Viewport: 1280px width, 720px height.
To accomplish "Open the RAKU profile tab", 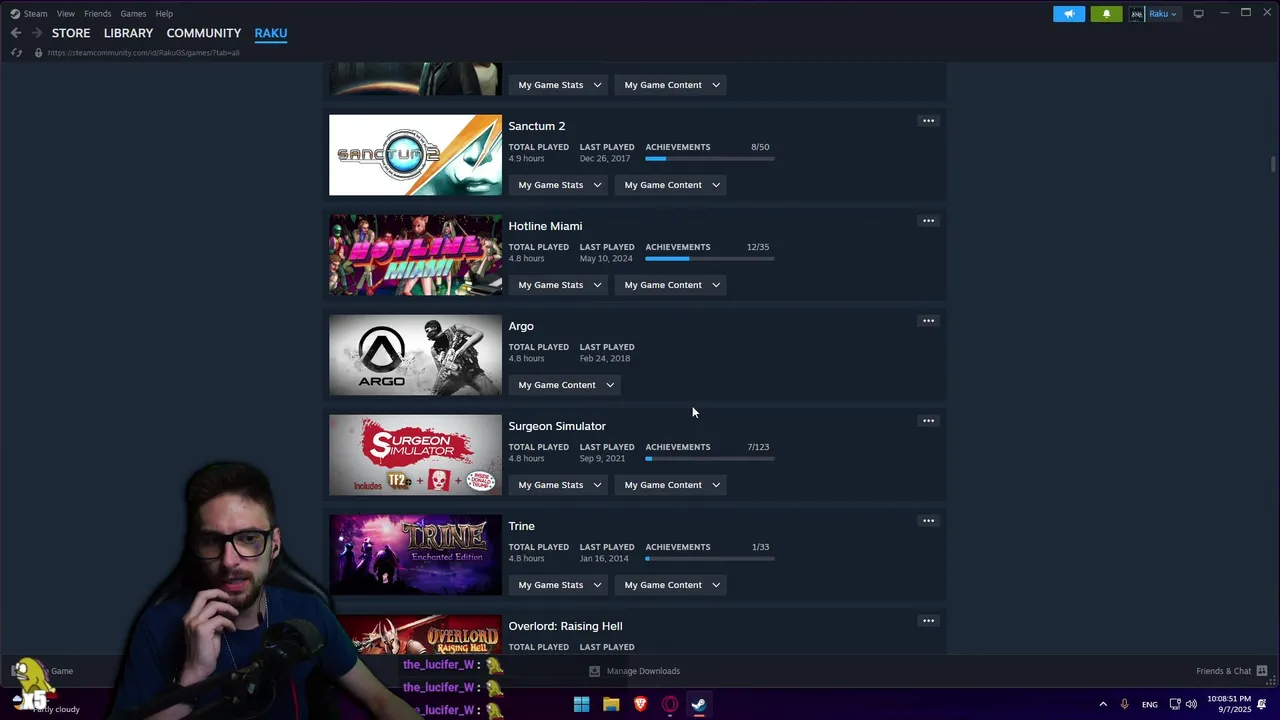I will 271,33.
